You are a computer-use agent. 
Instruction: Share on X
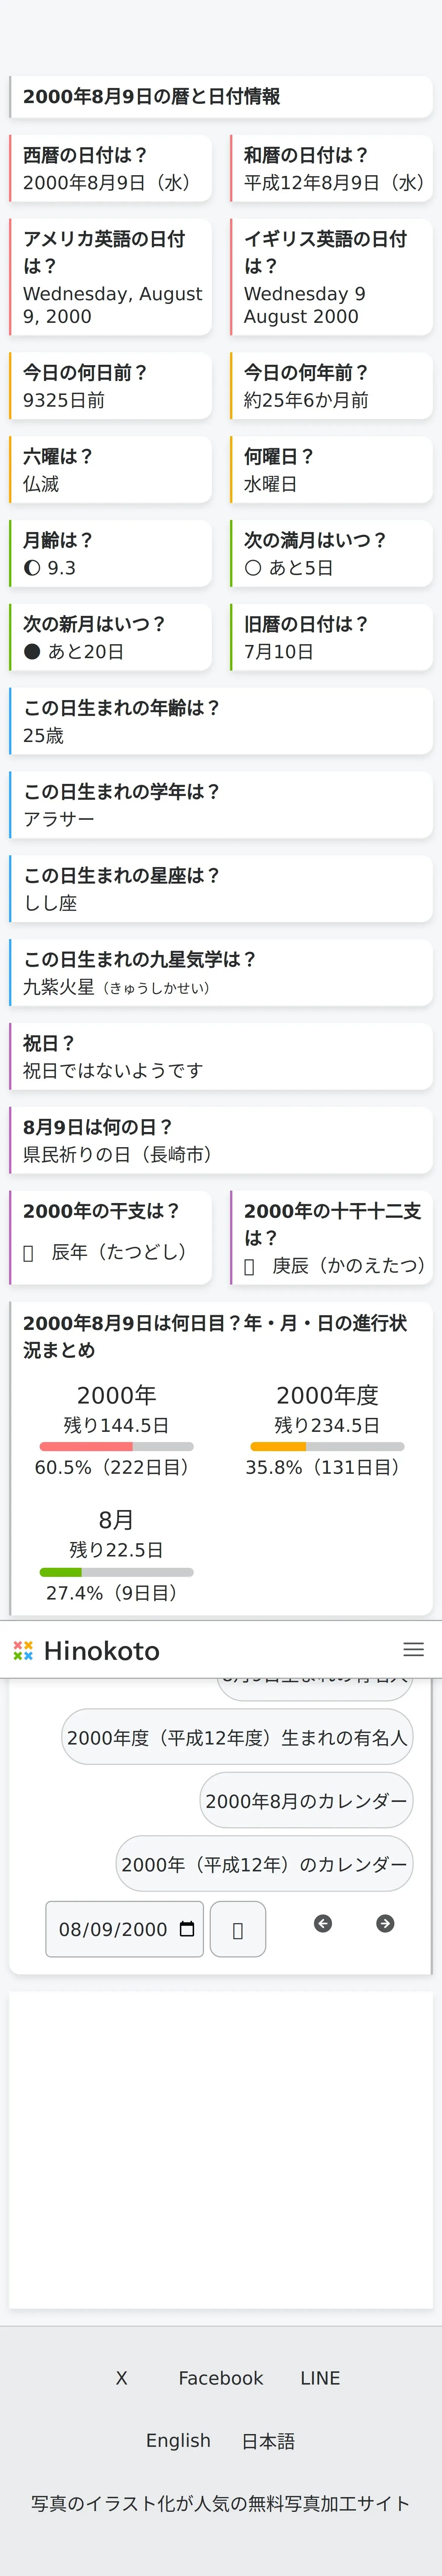121,2378
